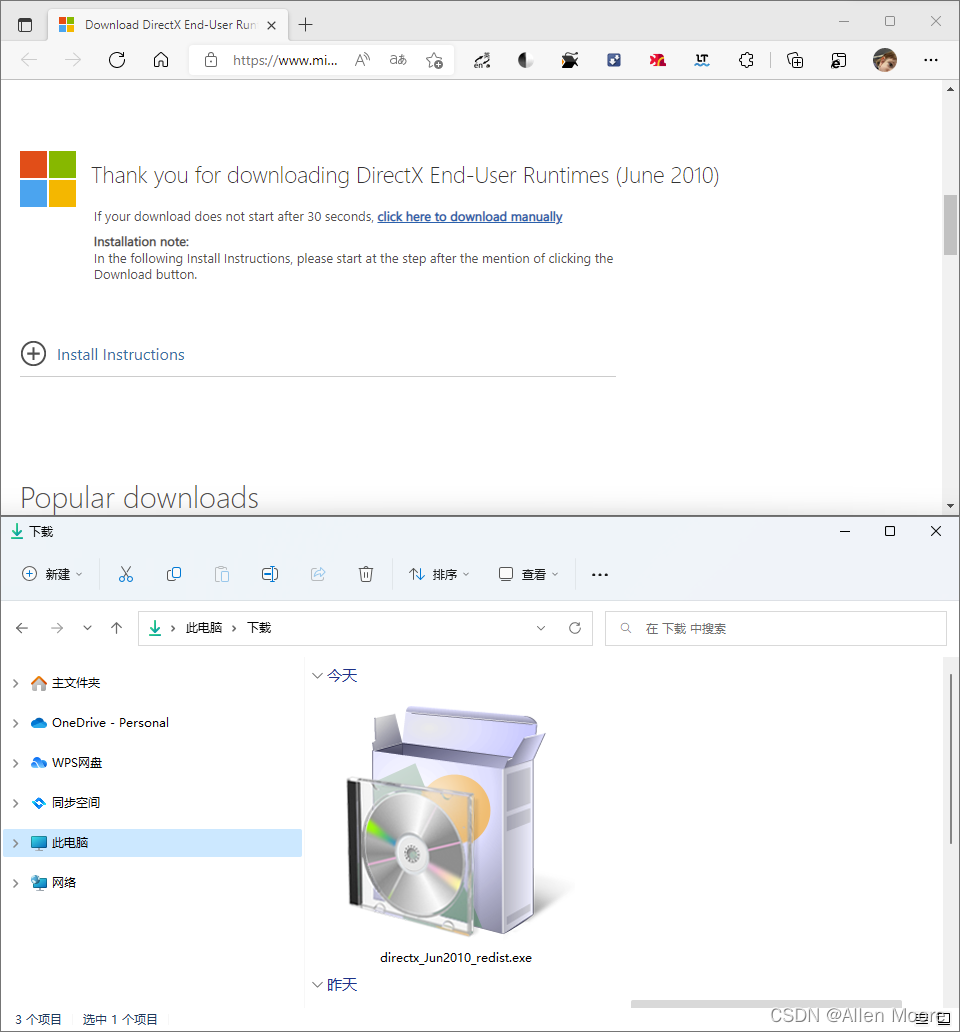
Task: Expand Install Instructions section
Action: point(34,353)
